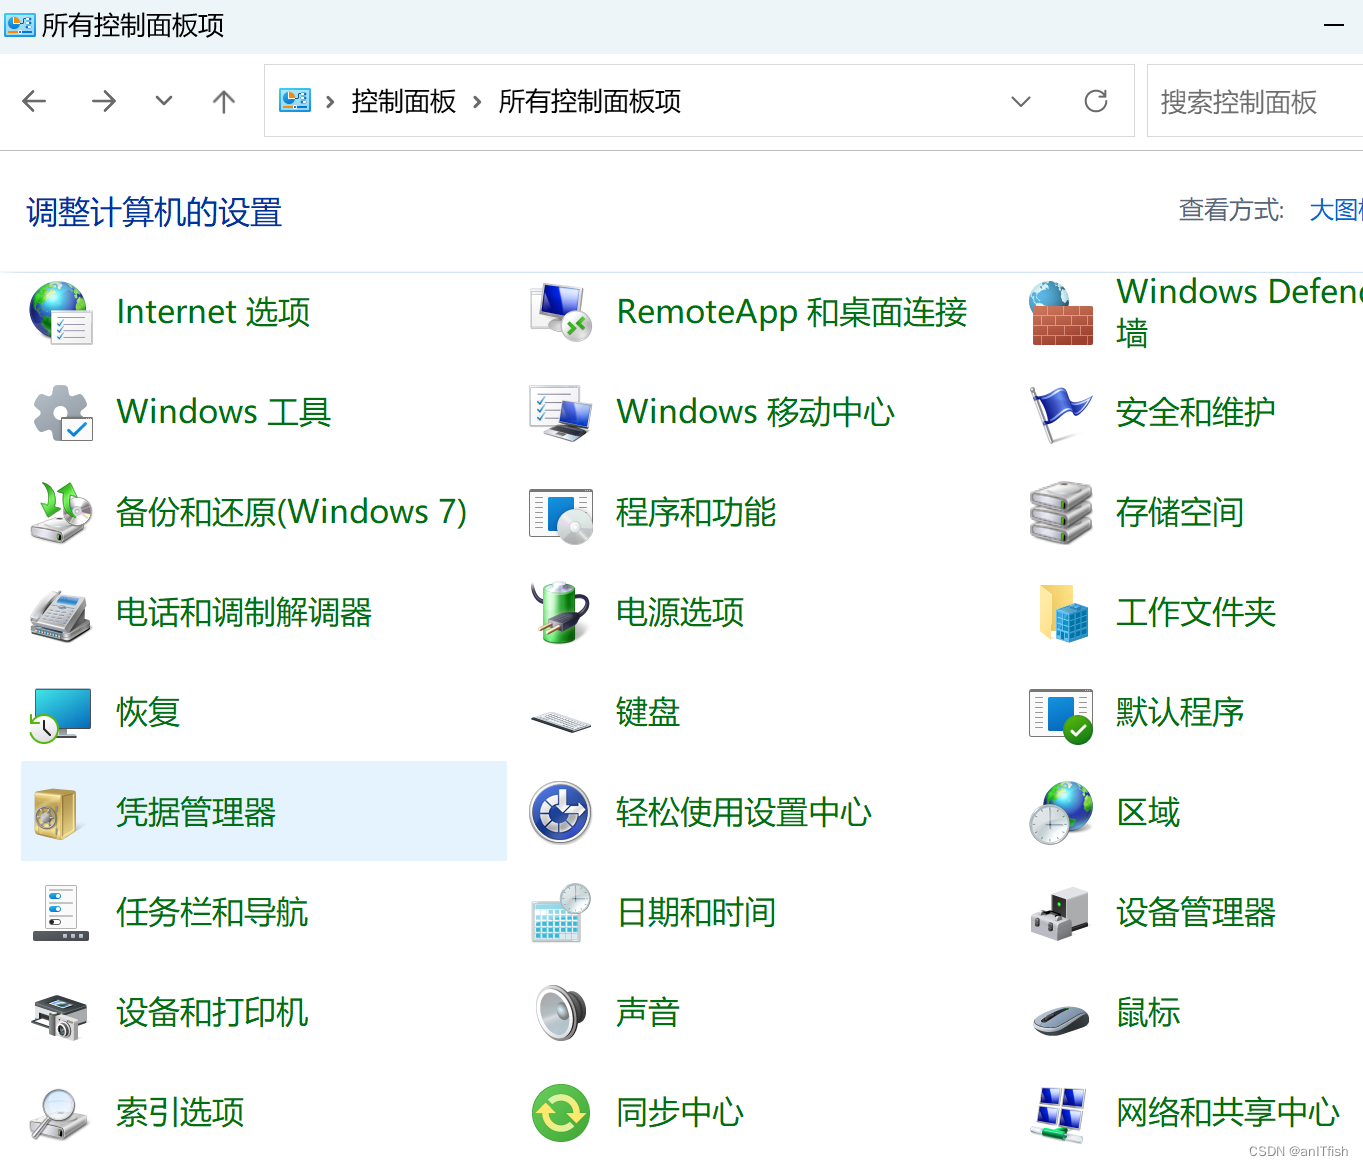Open the 程序和功能 text link
The height and width of the screenshot is (1166, 1363).
pyautogui.click(x=696, y=512)
